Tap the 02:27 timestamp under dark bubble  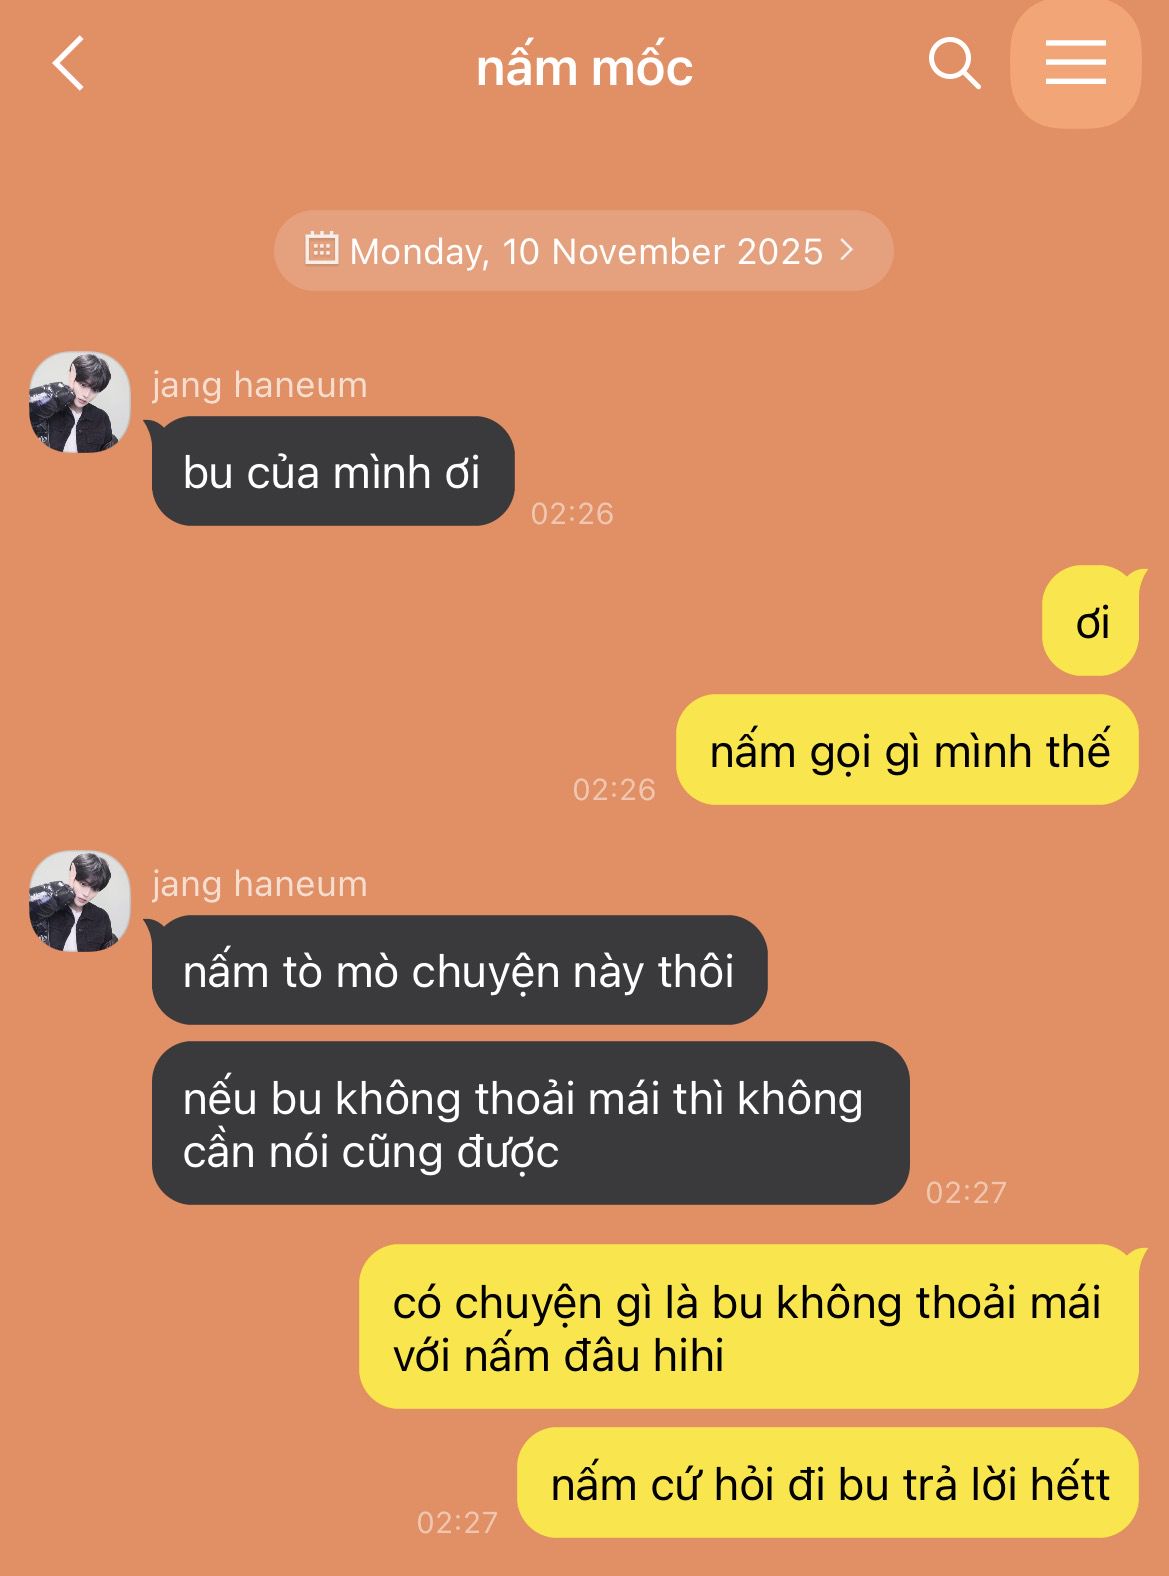tap(966, 1192)
